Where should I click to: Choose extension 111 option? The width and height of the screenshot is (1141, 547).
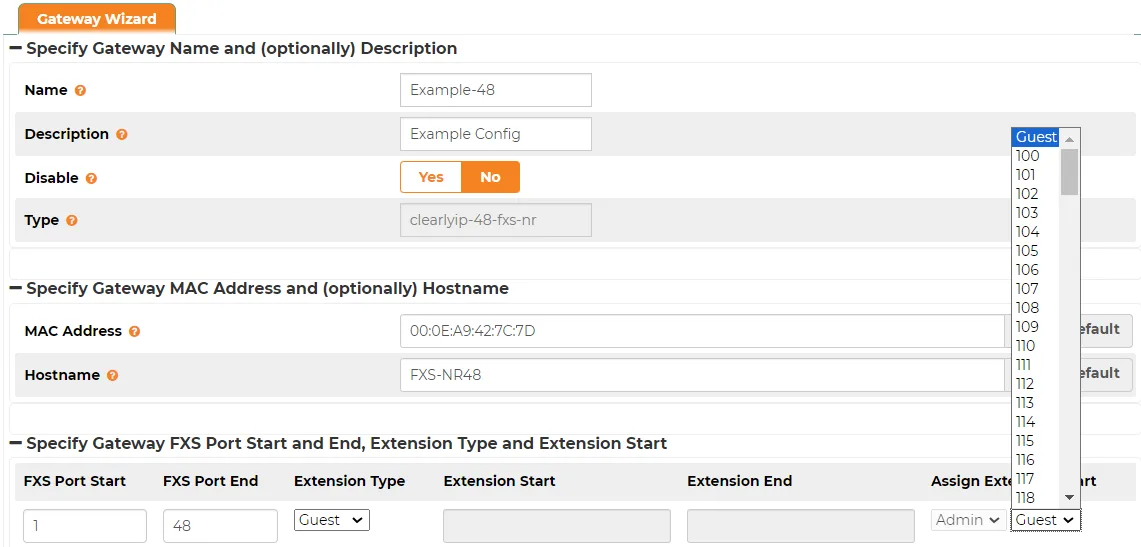pos(1036,364)
